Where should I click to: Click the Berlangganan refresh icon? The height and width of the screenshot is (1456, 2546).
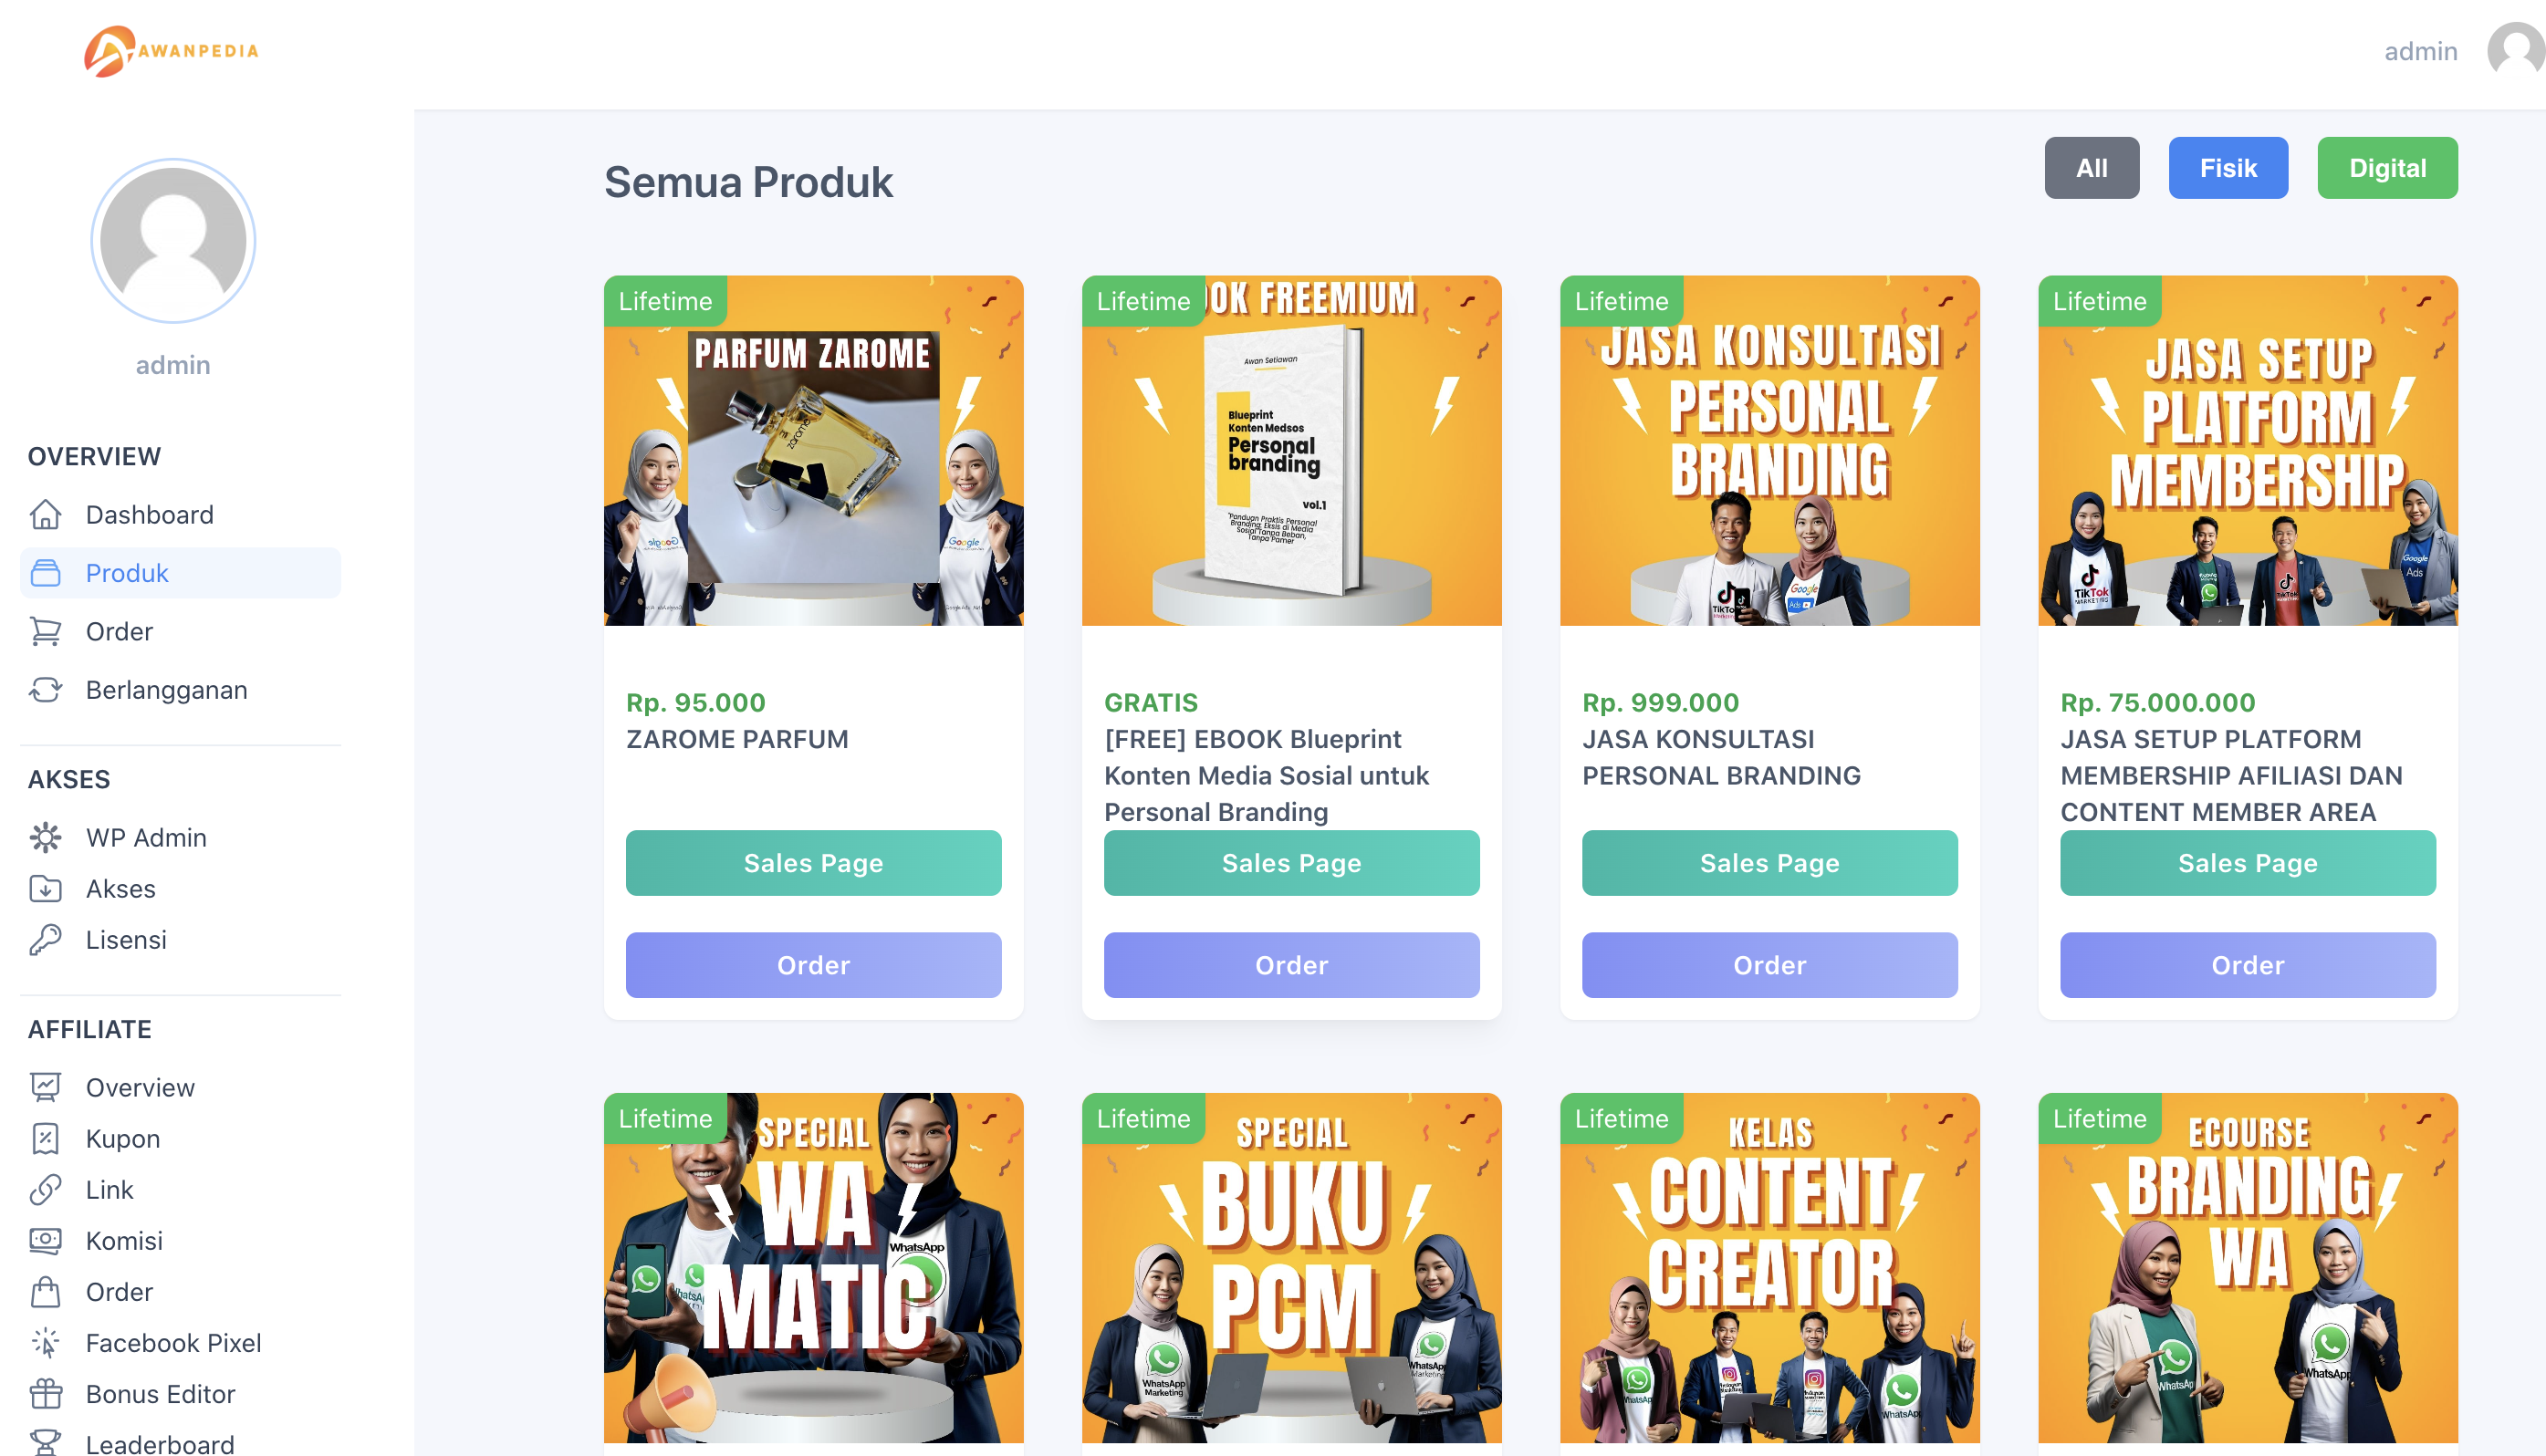click(x=45, y=689)
